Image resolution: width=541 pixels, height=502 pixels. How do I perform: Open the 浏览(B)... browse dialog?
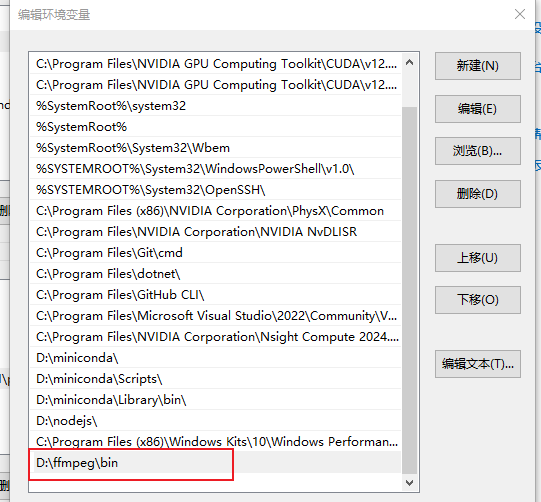coord(478,151)
